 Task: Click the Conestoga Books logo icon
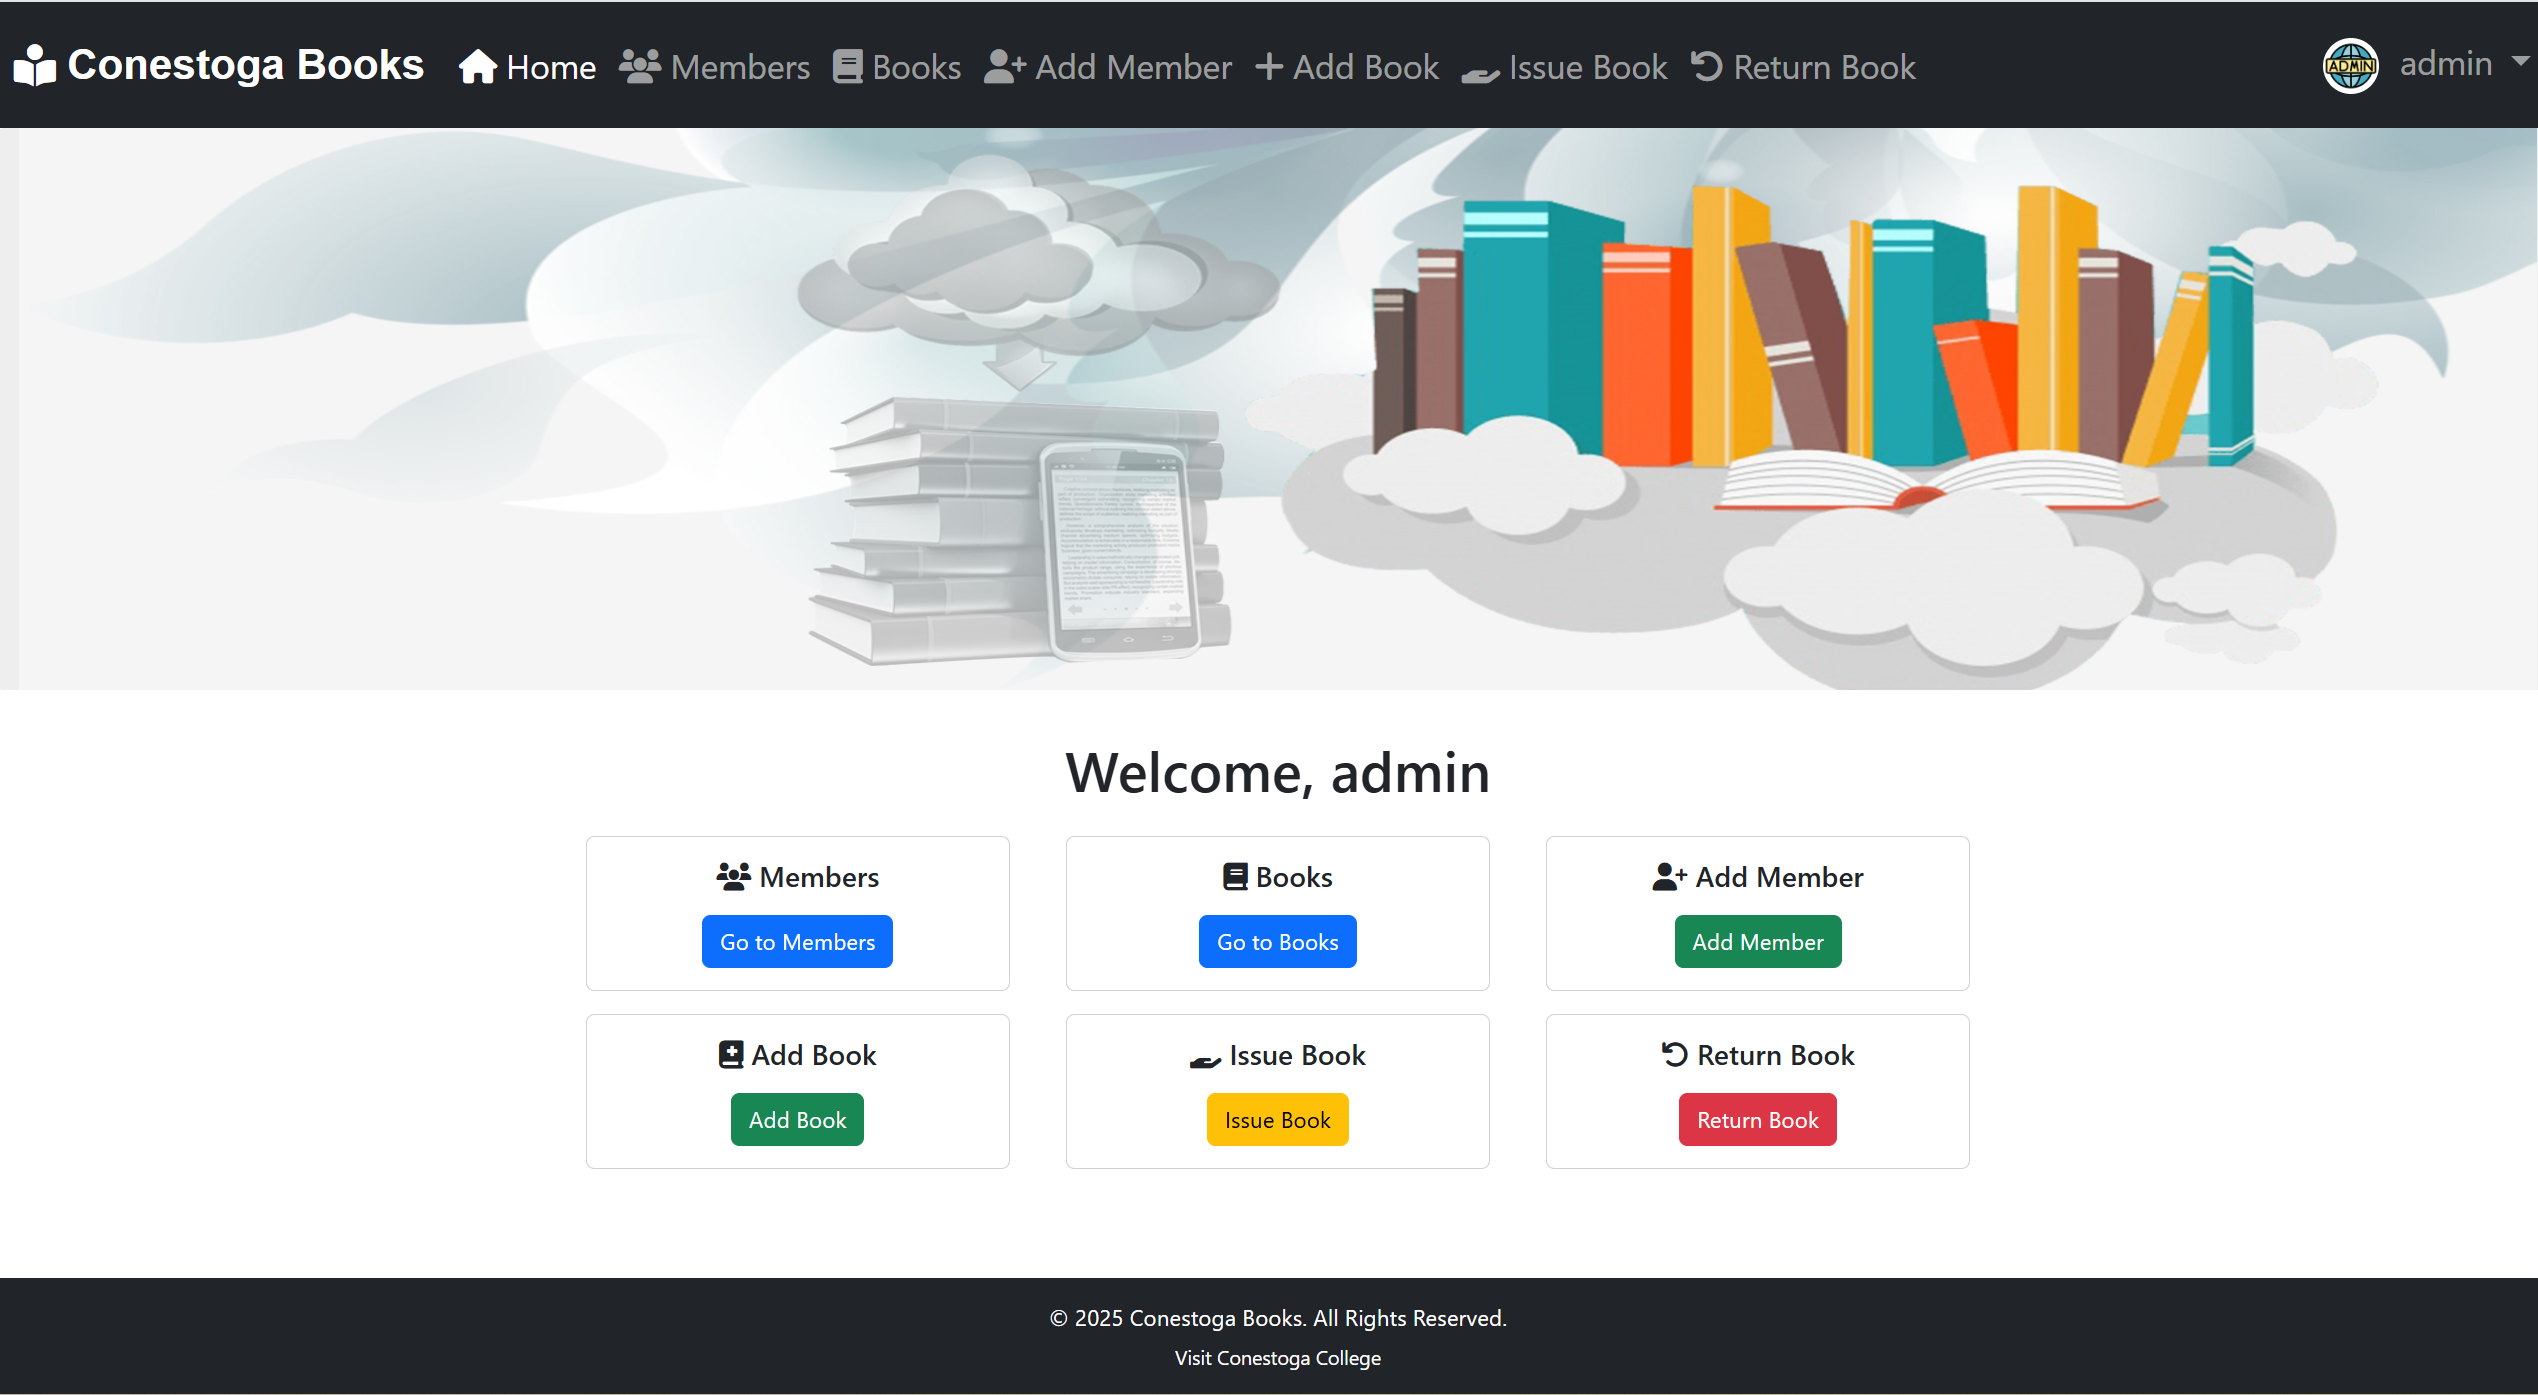[x=34, y=64]
